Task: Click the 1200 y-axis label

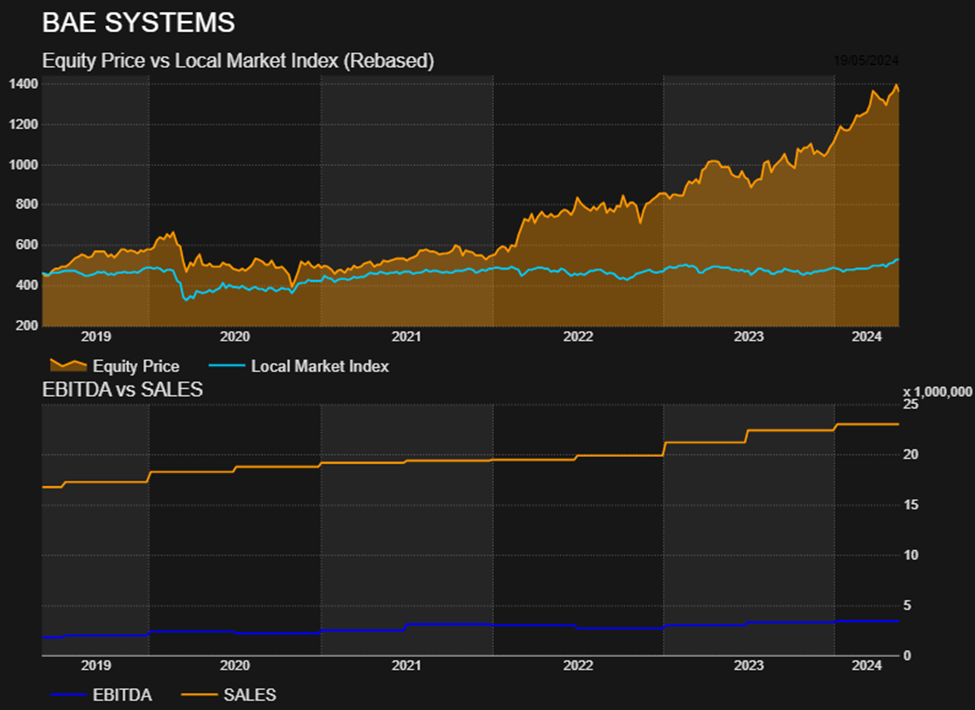Action: click(x=24, y=124)
